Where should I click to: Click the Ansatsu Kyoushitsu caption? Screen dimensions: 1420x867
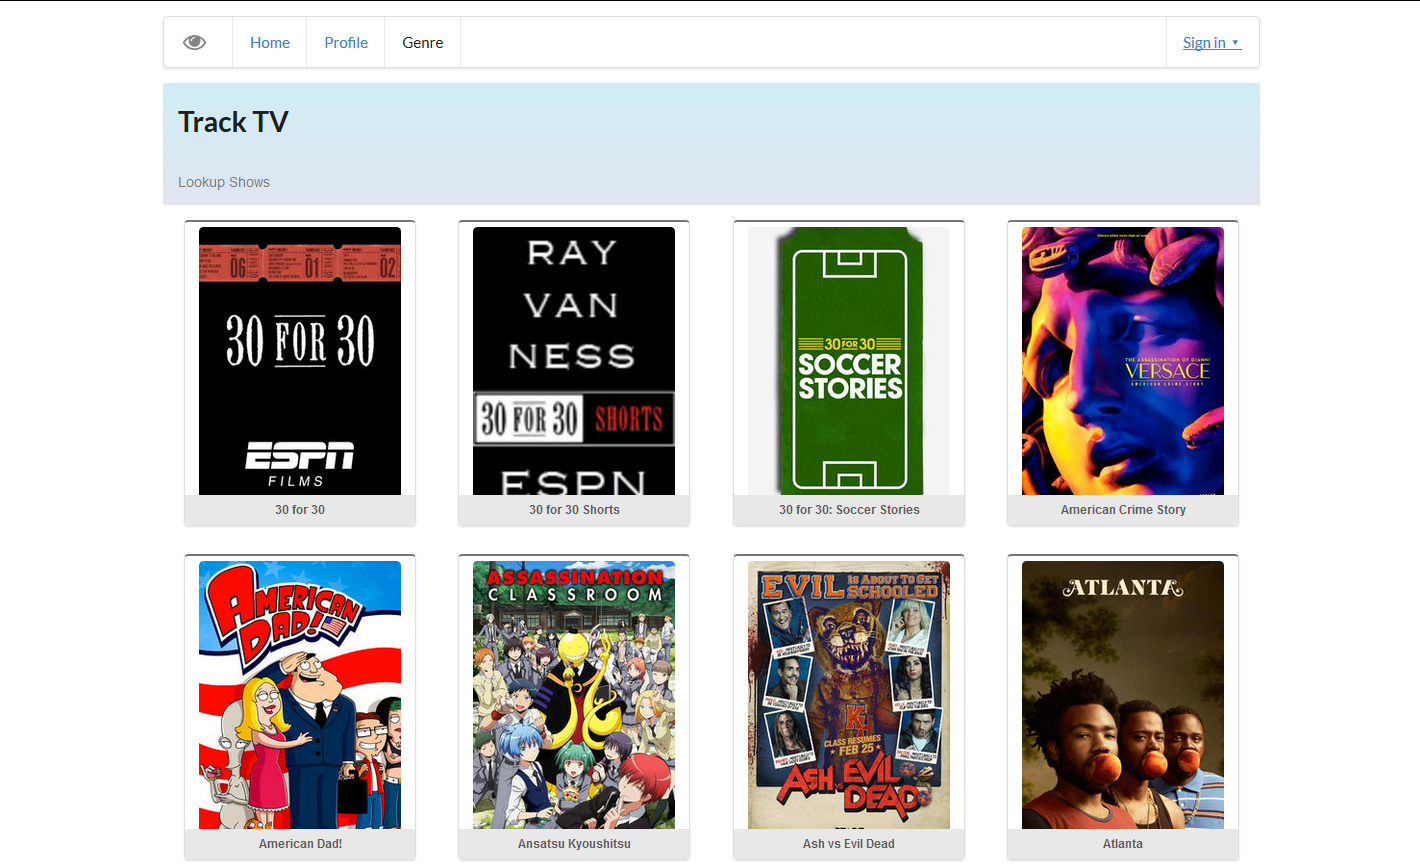coord(574,844)
